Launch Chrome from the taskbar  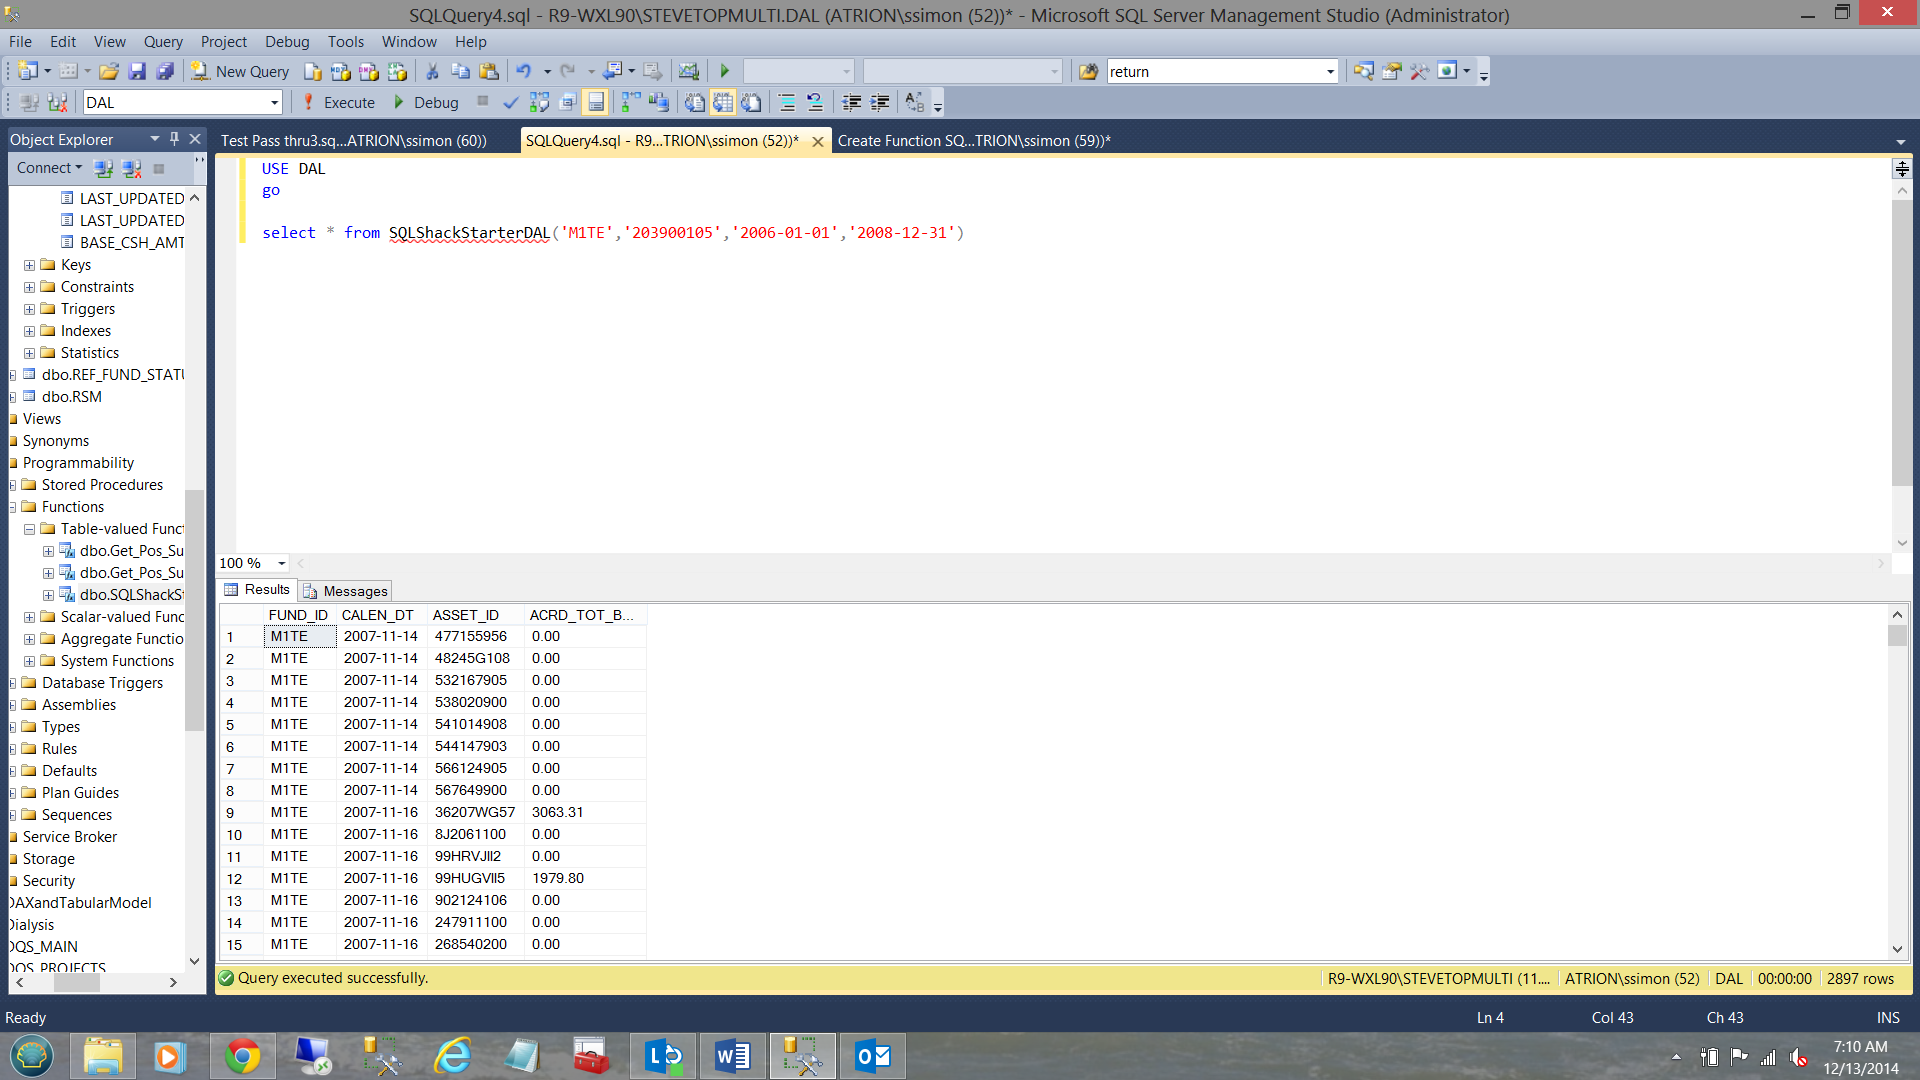(x=242, y=1056)
